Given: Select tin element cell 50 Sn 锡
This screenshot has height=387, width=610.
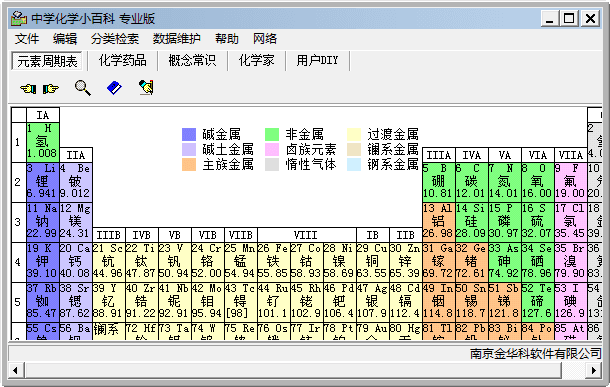Looking at the screenshot, I should tap(472, 302).
